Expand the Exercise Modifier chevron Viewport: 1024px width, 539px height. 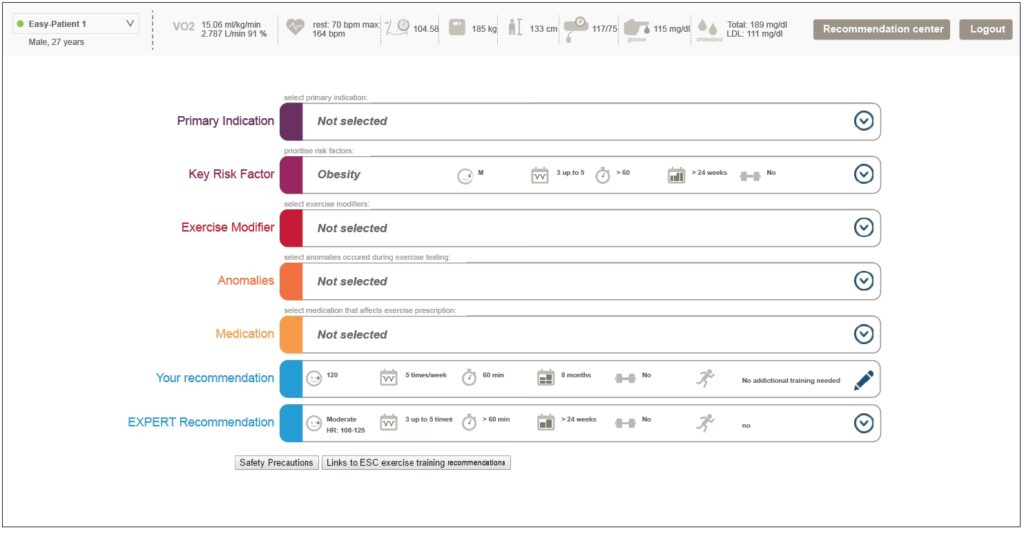tap(864, 228)
